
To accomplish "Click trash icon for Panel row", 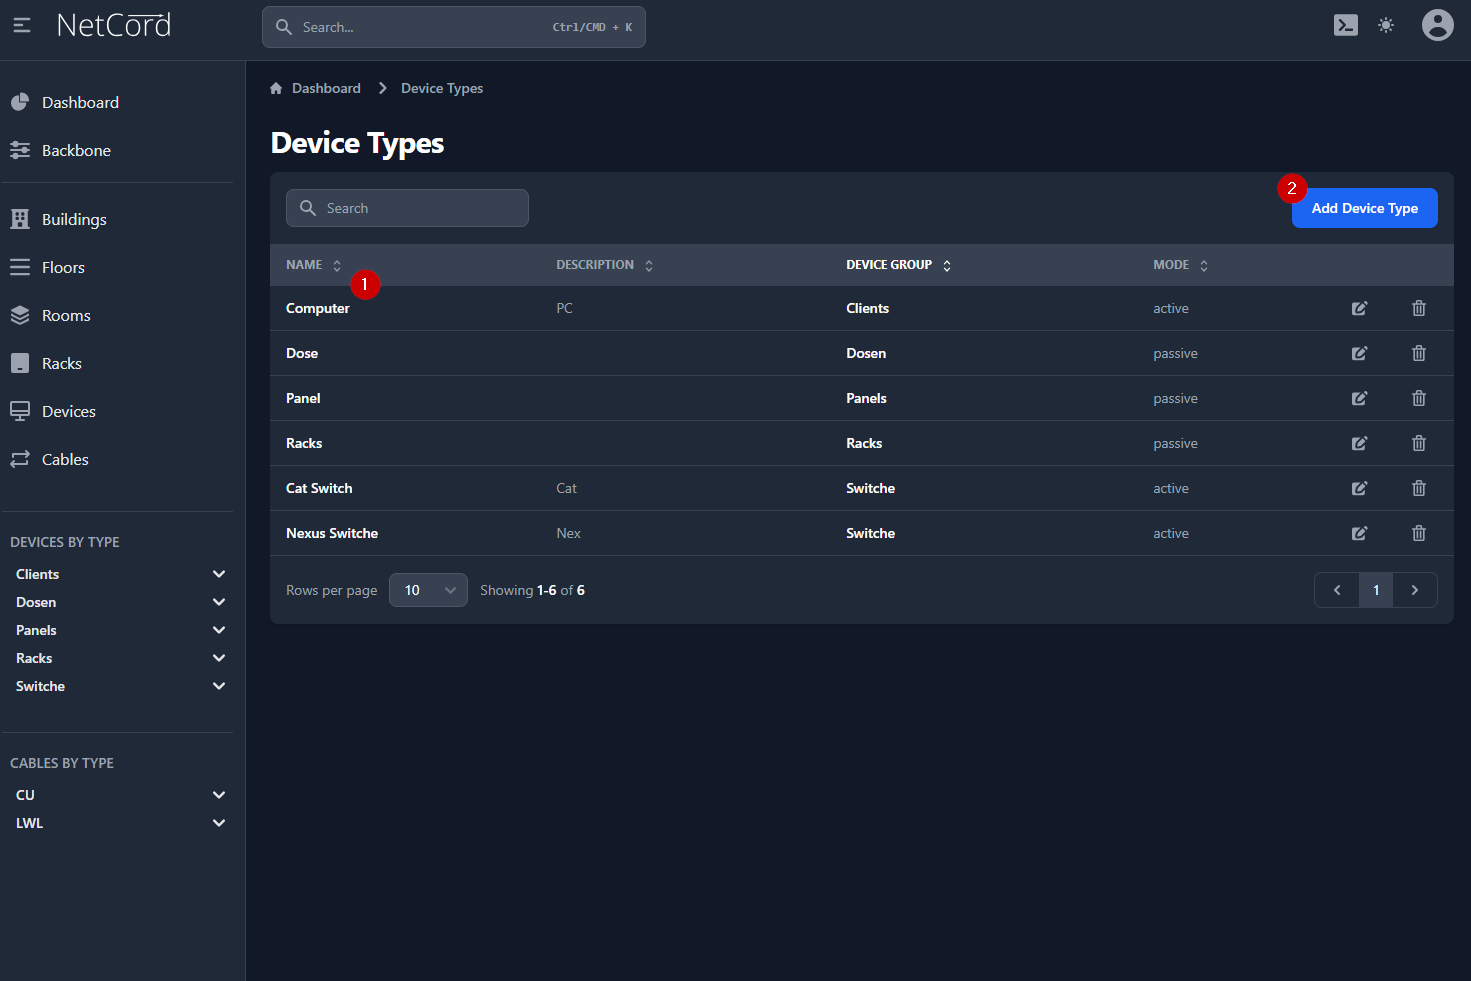I will click(x=1418, y=398).
